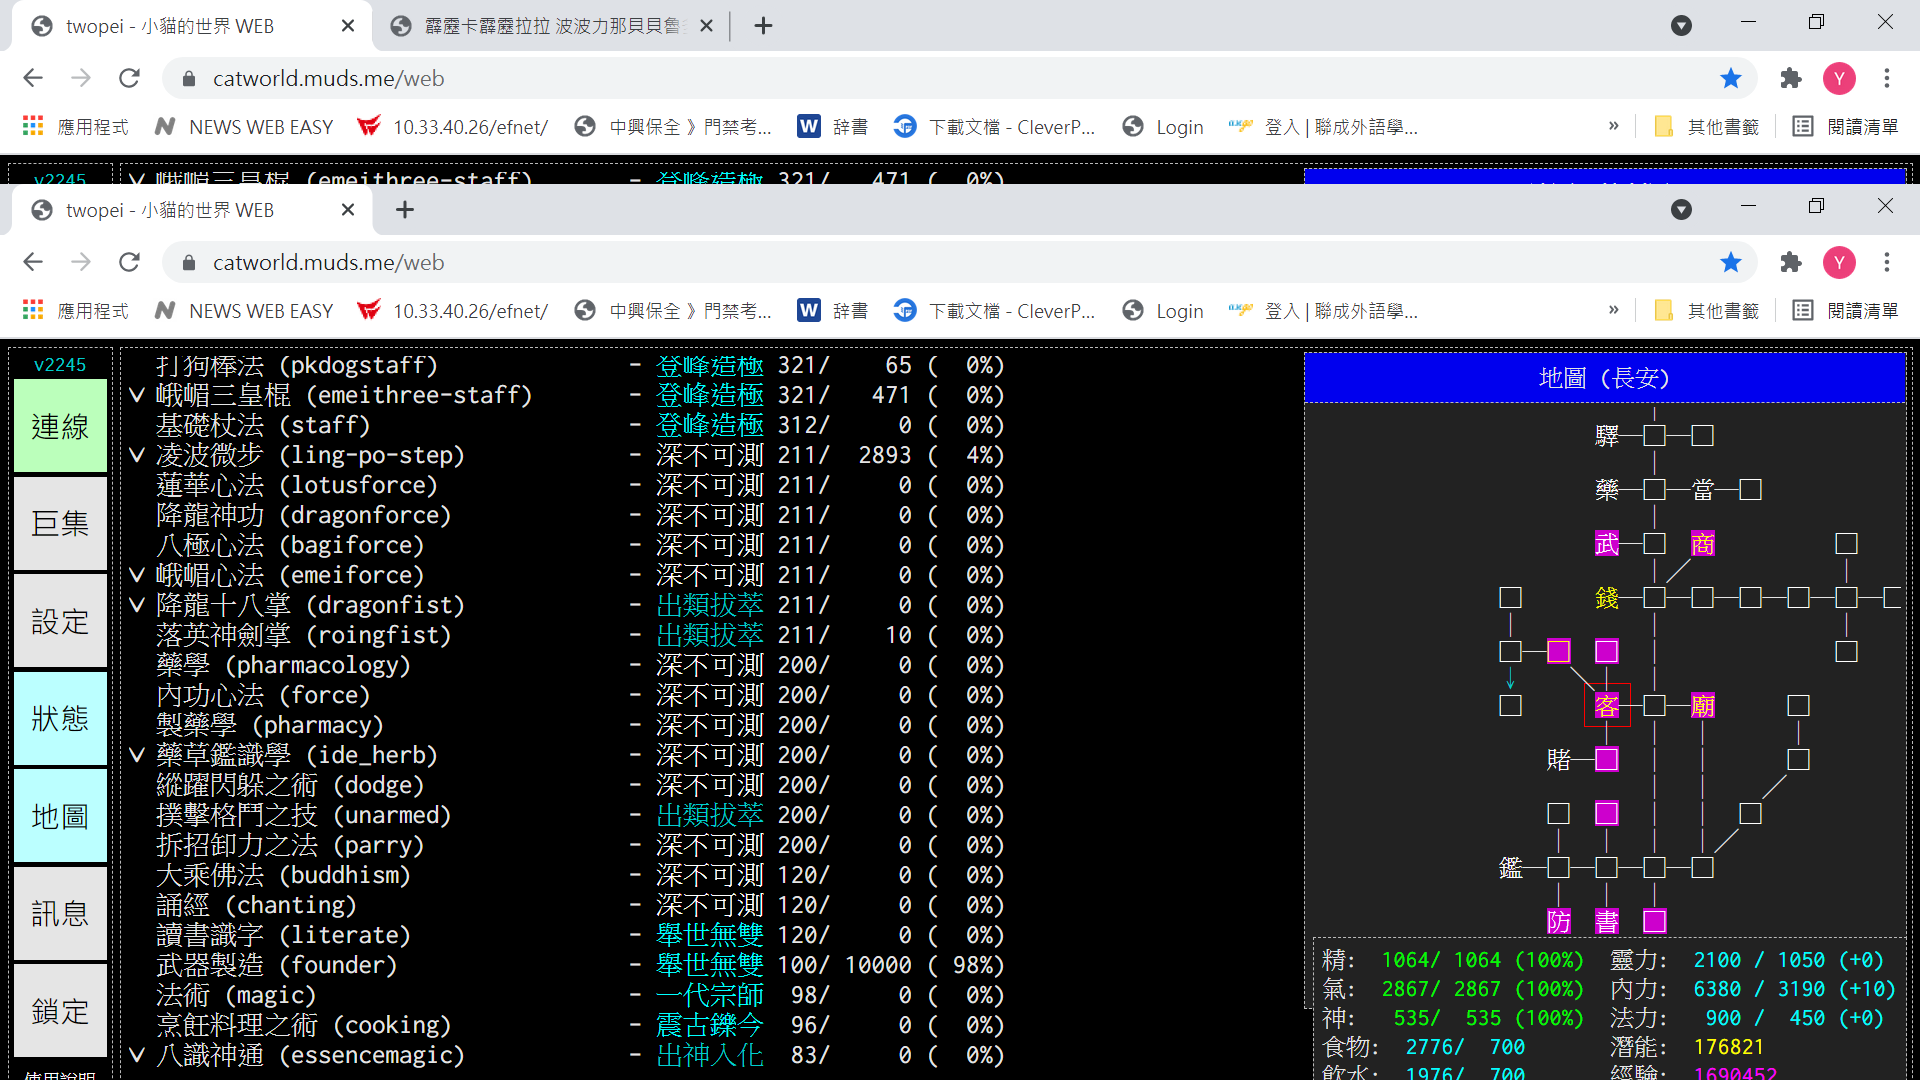Open new tab in the back window
Image resolution: width=1920 pixels, height=1080 pixels.
point(763,26)
